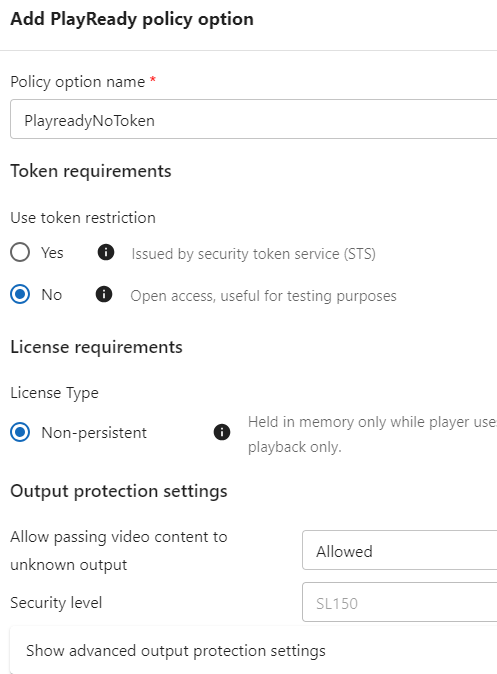The height and width of the screenshot is (674, 497).
Task: Open the unknown output Allowed dropdown
Action: (400, 550)
